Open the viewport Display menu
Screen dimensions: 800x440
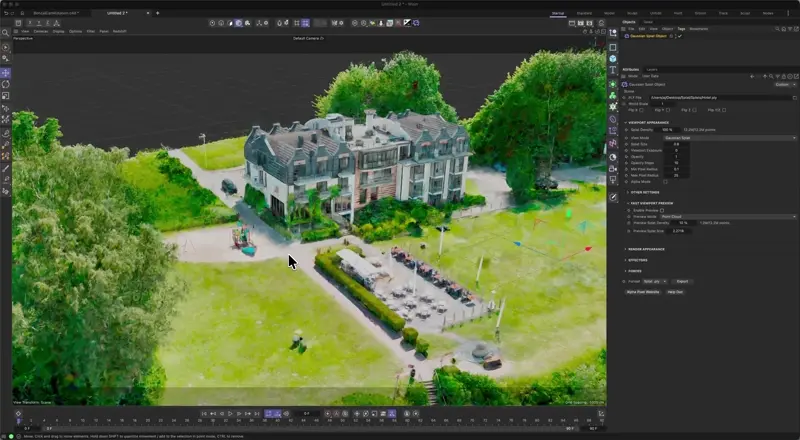[x=59, y=31]
